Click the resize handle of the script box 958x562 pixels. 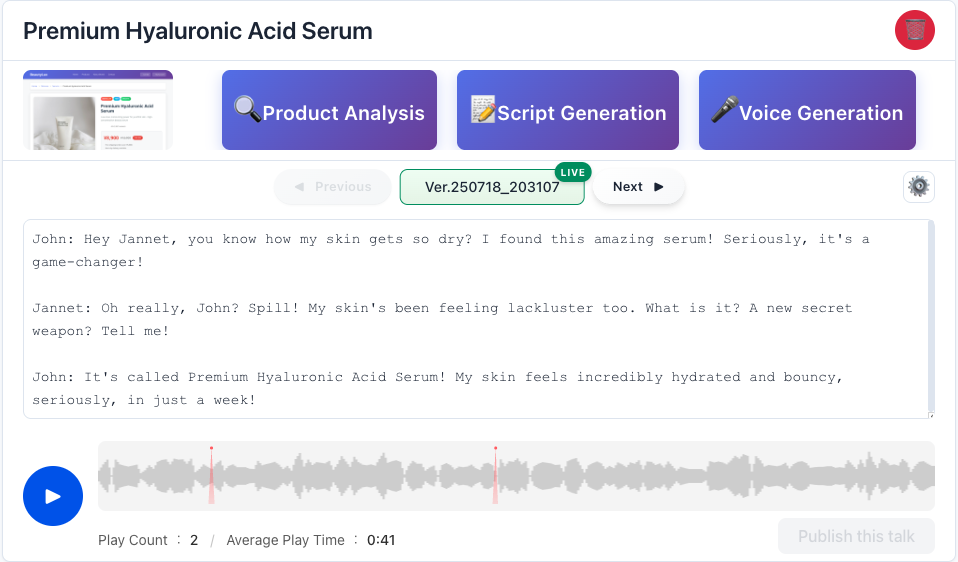[x=931, y=415]
